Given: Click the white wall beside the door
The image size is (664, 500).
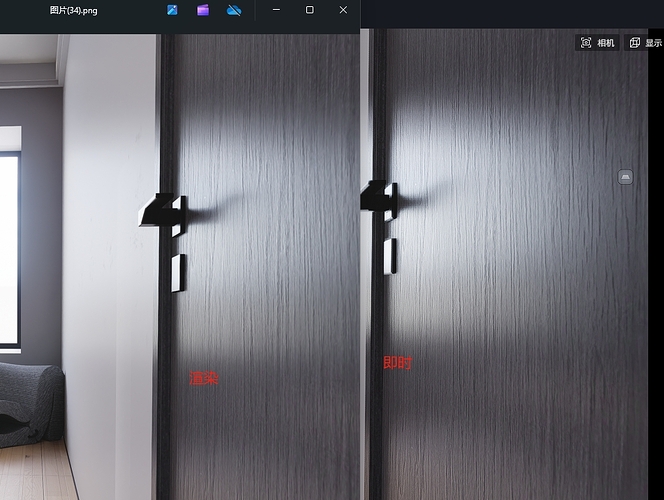Looking at the screenshot, I should point(108,300).
